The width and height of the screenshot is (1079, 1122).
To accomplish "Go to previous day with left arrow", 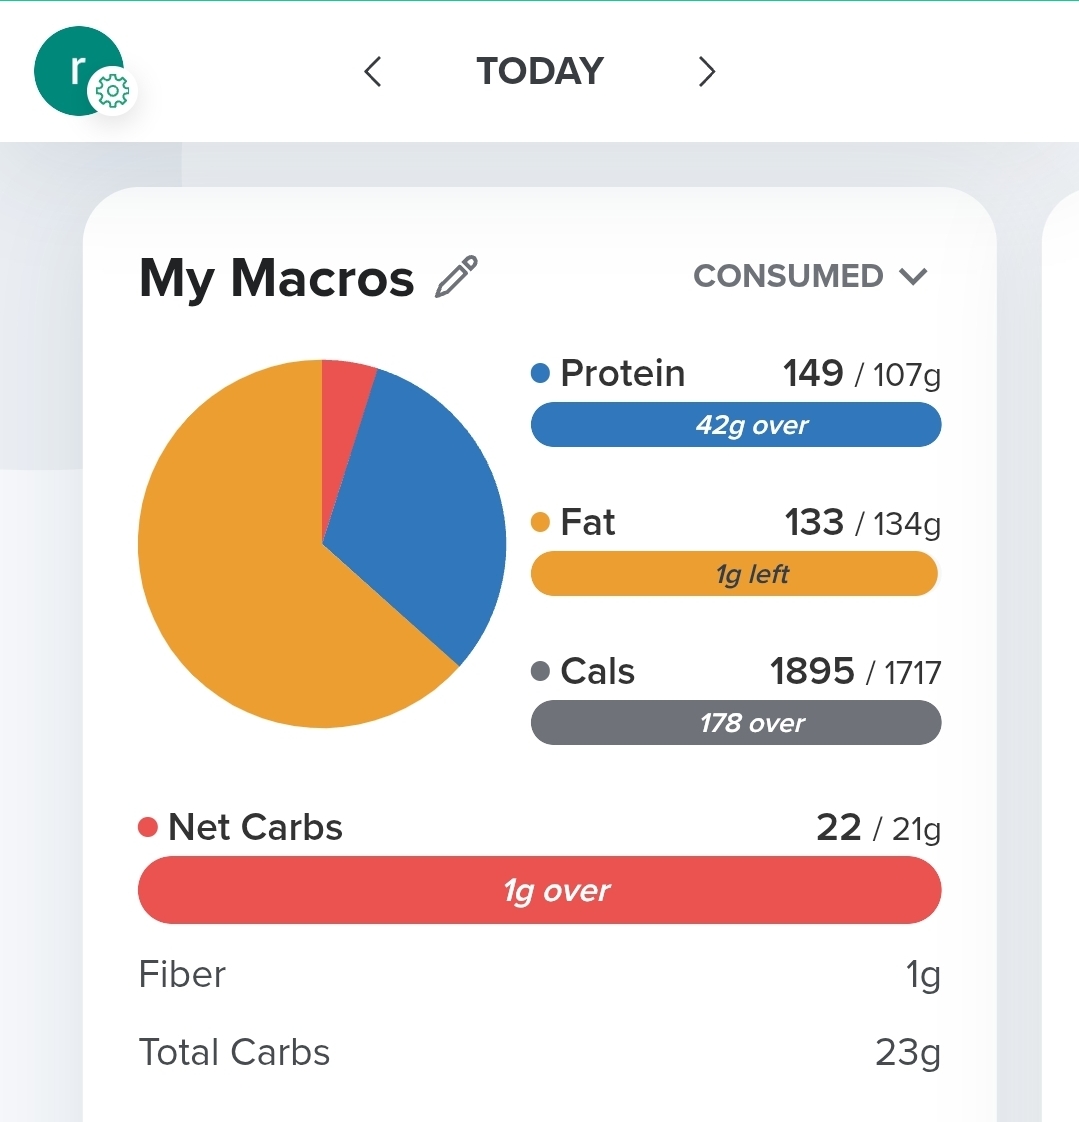I will point(372,72).
